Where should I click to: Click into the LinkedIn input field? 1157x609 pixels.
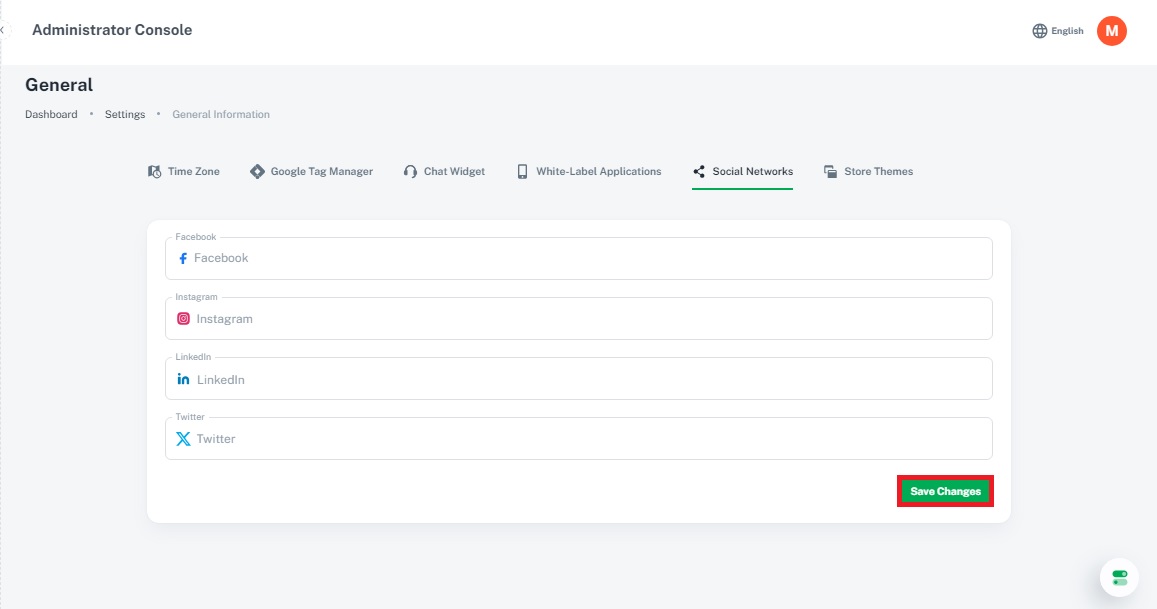590,380
